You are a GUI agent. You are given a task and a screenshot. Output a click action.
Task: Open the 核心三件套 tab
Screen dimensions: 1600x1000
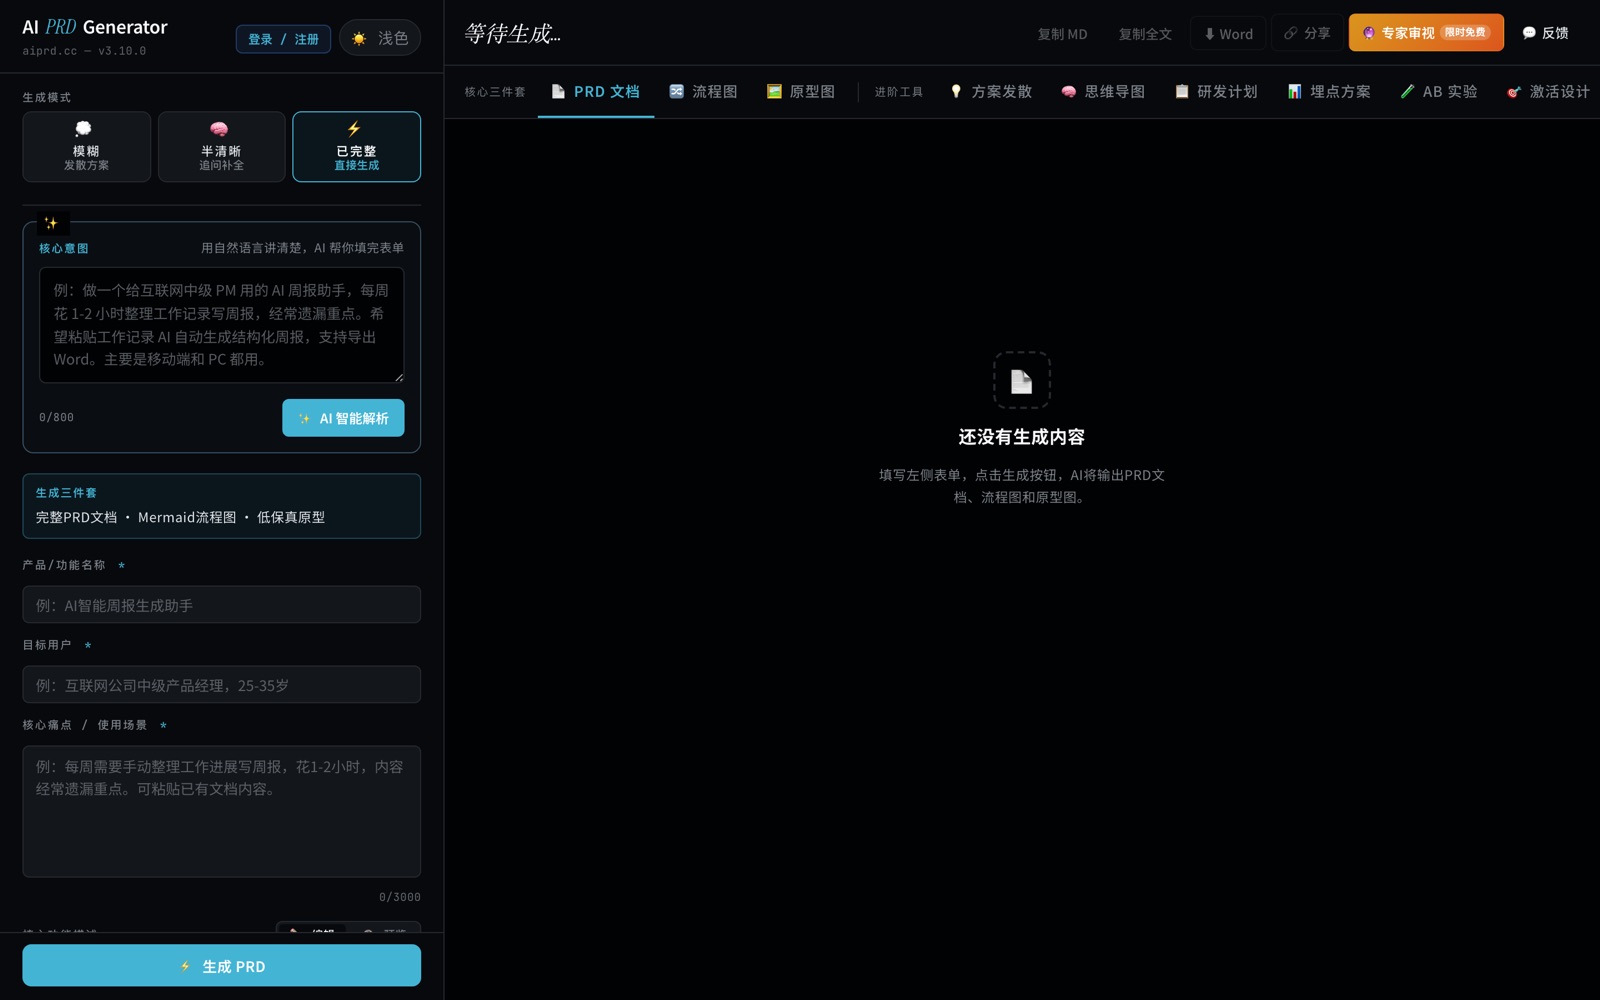[x=494, y=91]
